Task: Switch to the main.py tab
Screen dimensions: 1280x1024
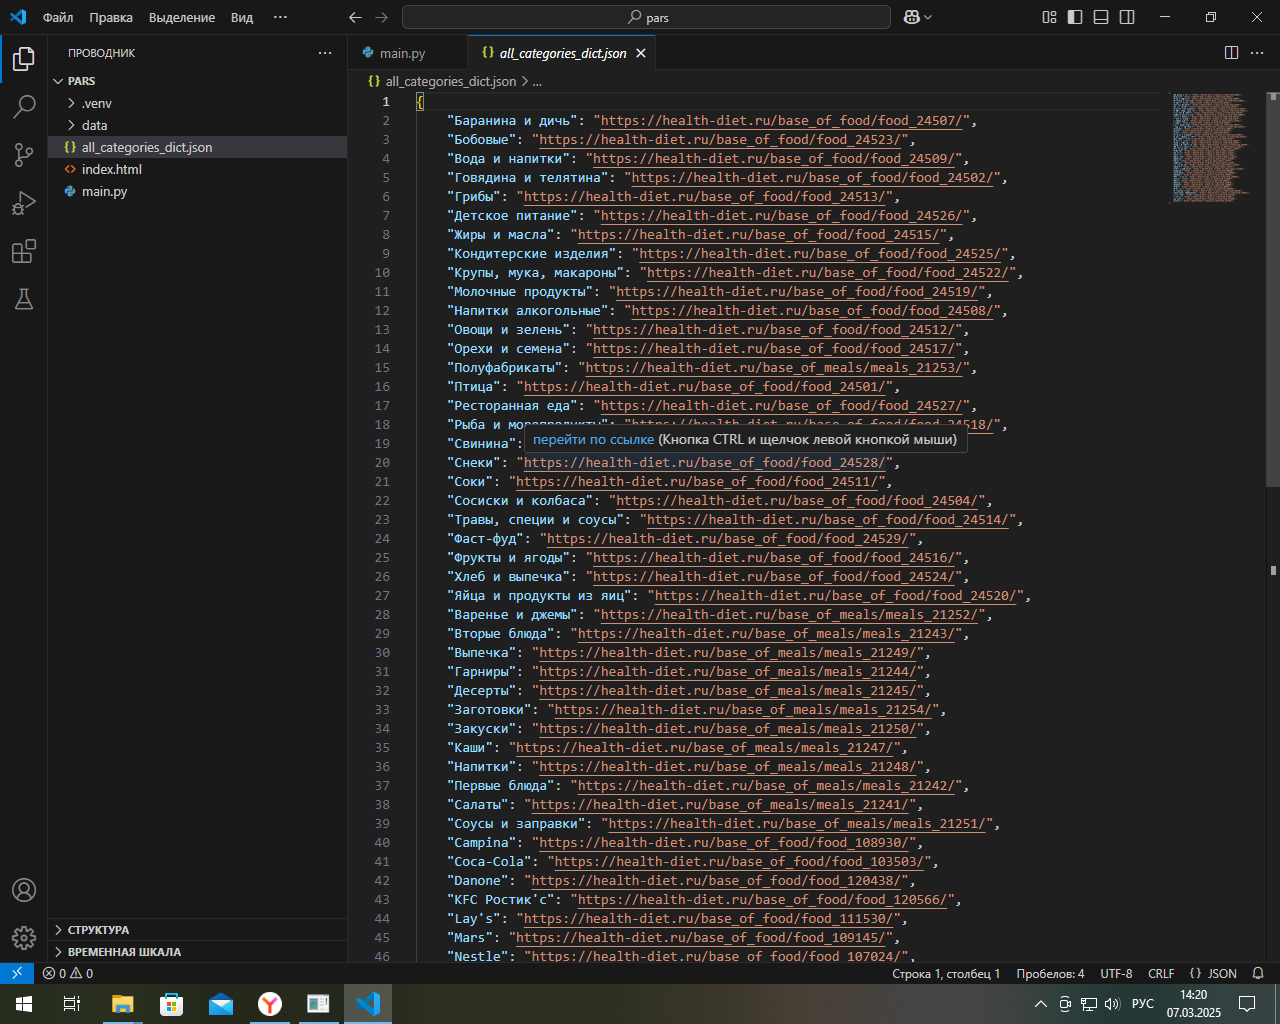Action: pos(402,53)
